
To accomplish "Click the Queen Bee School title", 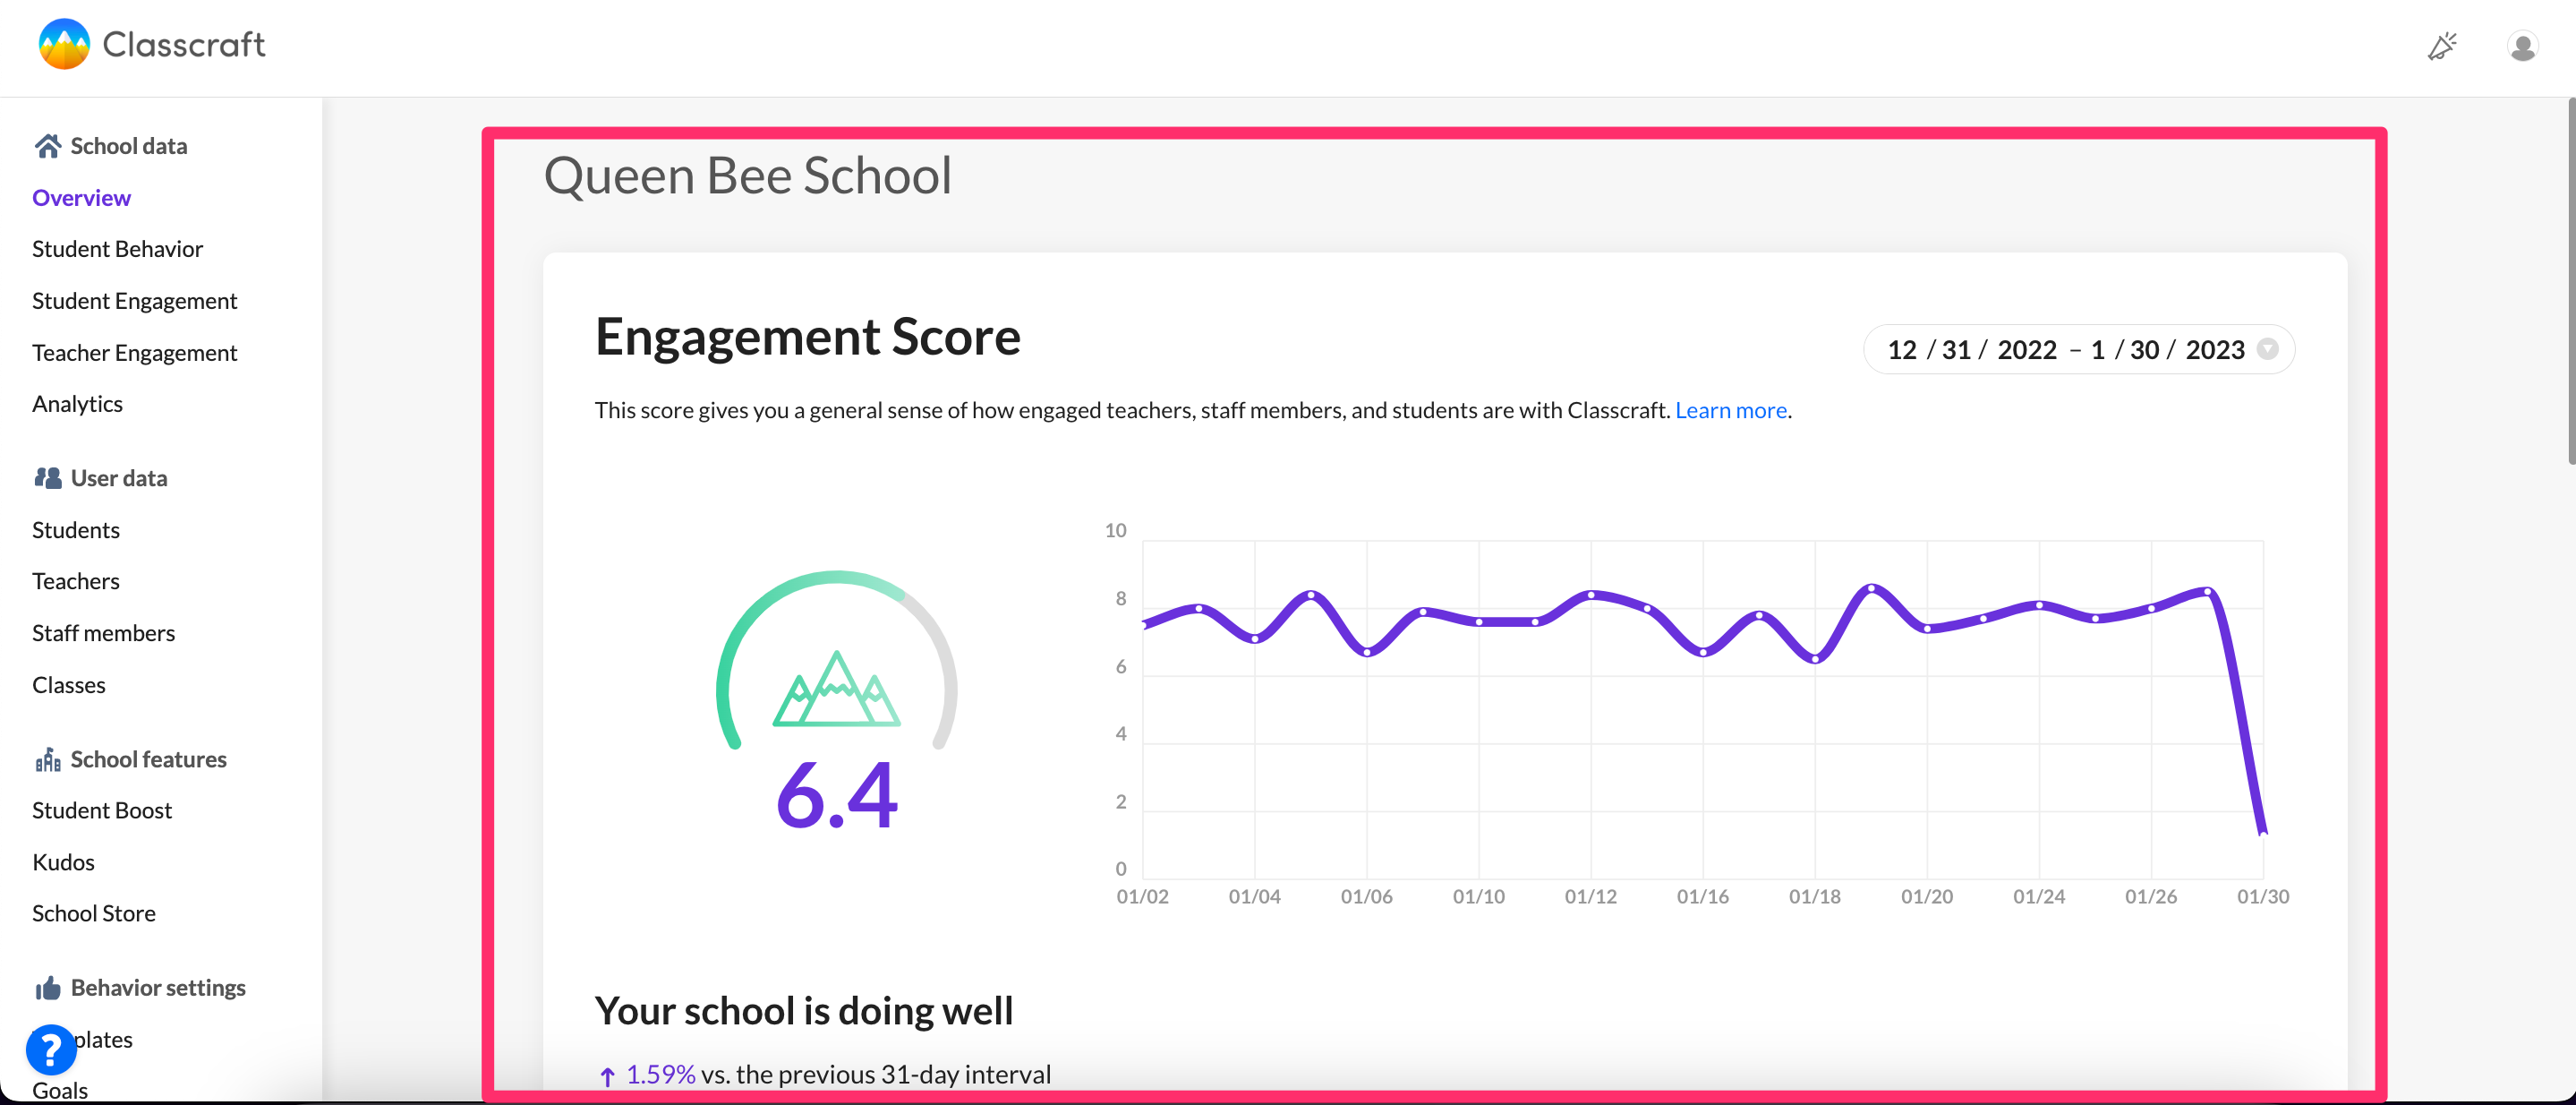I will 747,176.
